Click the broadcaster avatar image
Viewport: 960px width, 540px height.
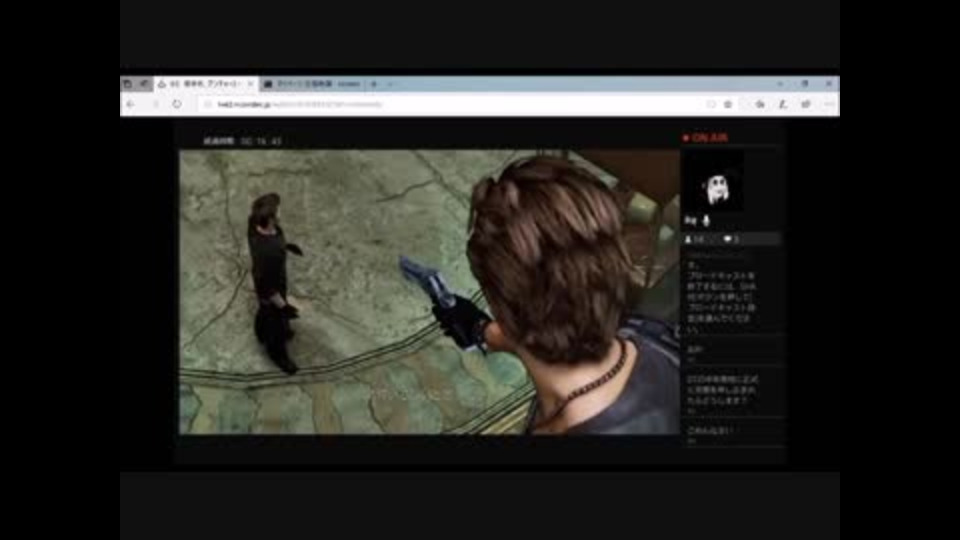click(714, 181)
